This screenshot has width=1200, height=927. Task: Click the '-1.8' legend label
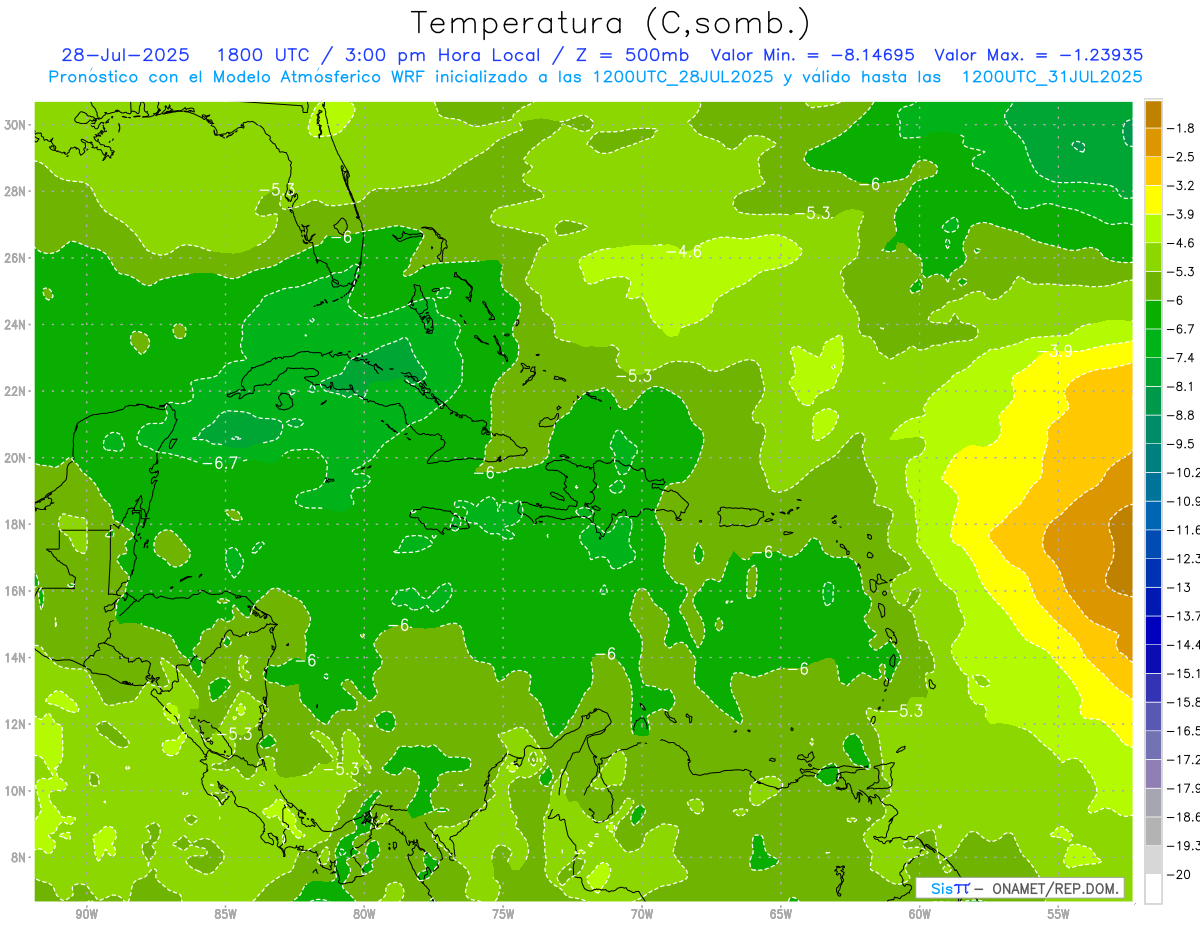tap(1181, 128)
